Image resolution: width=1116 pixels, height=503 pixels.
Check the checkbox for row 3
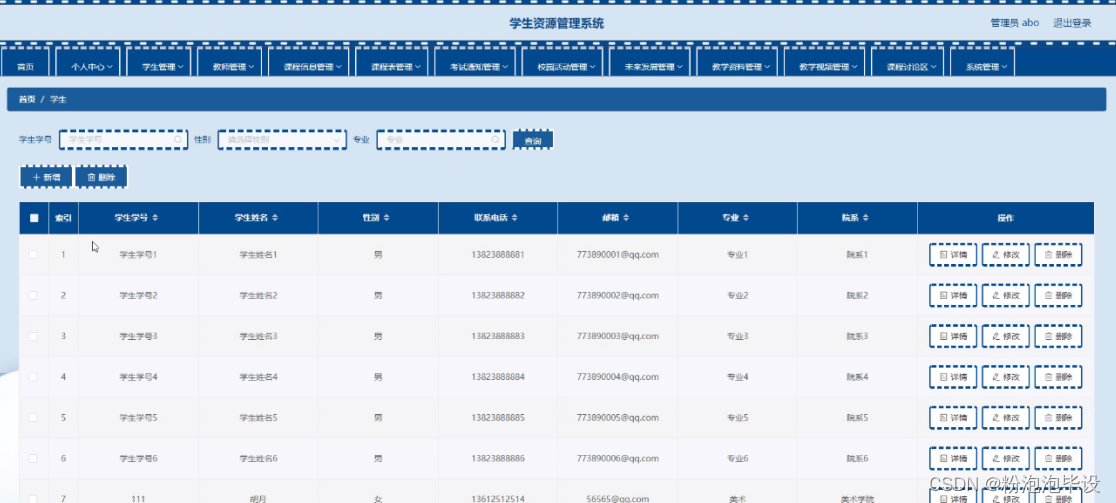tap(33, 336)
